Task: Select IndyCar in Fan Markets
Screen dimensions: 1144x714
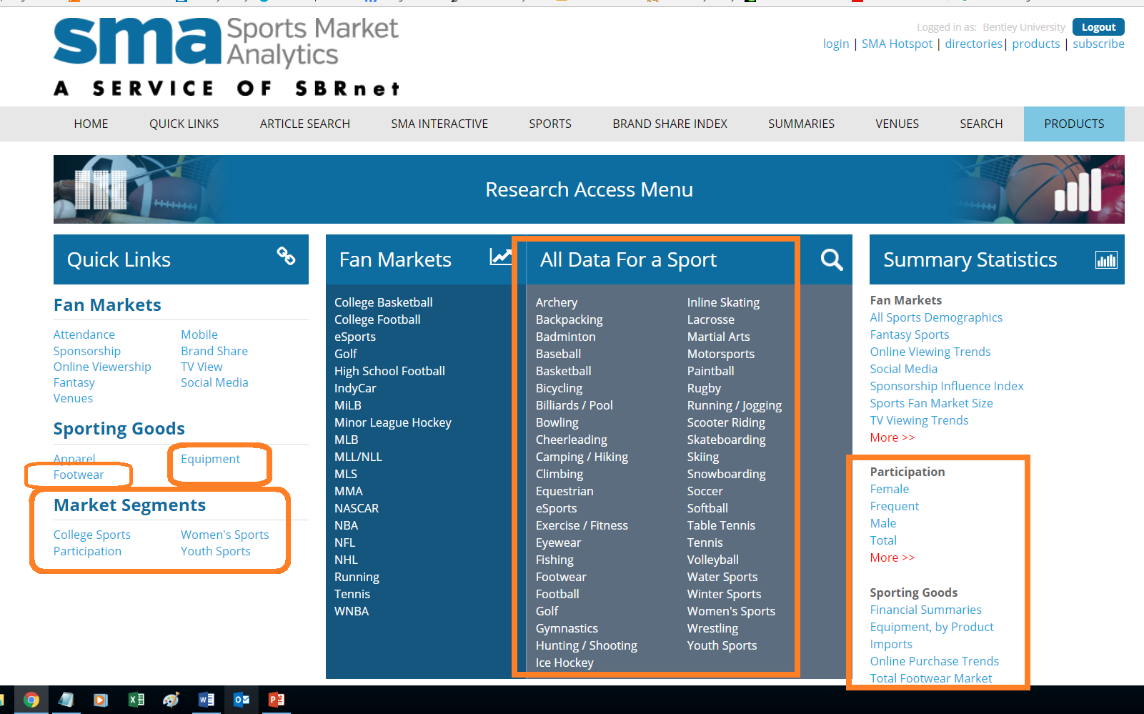Action: point(355,388)
